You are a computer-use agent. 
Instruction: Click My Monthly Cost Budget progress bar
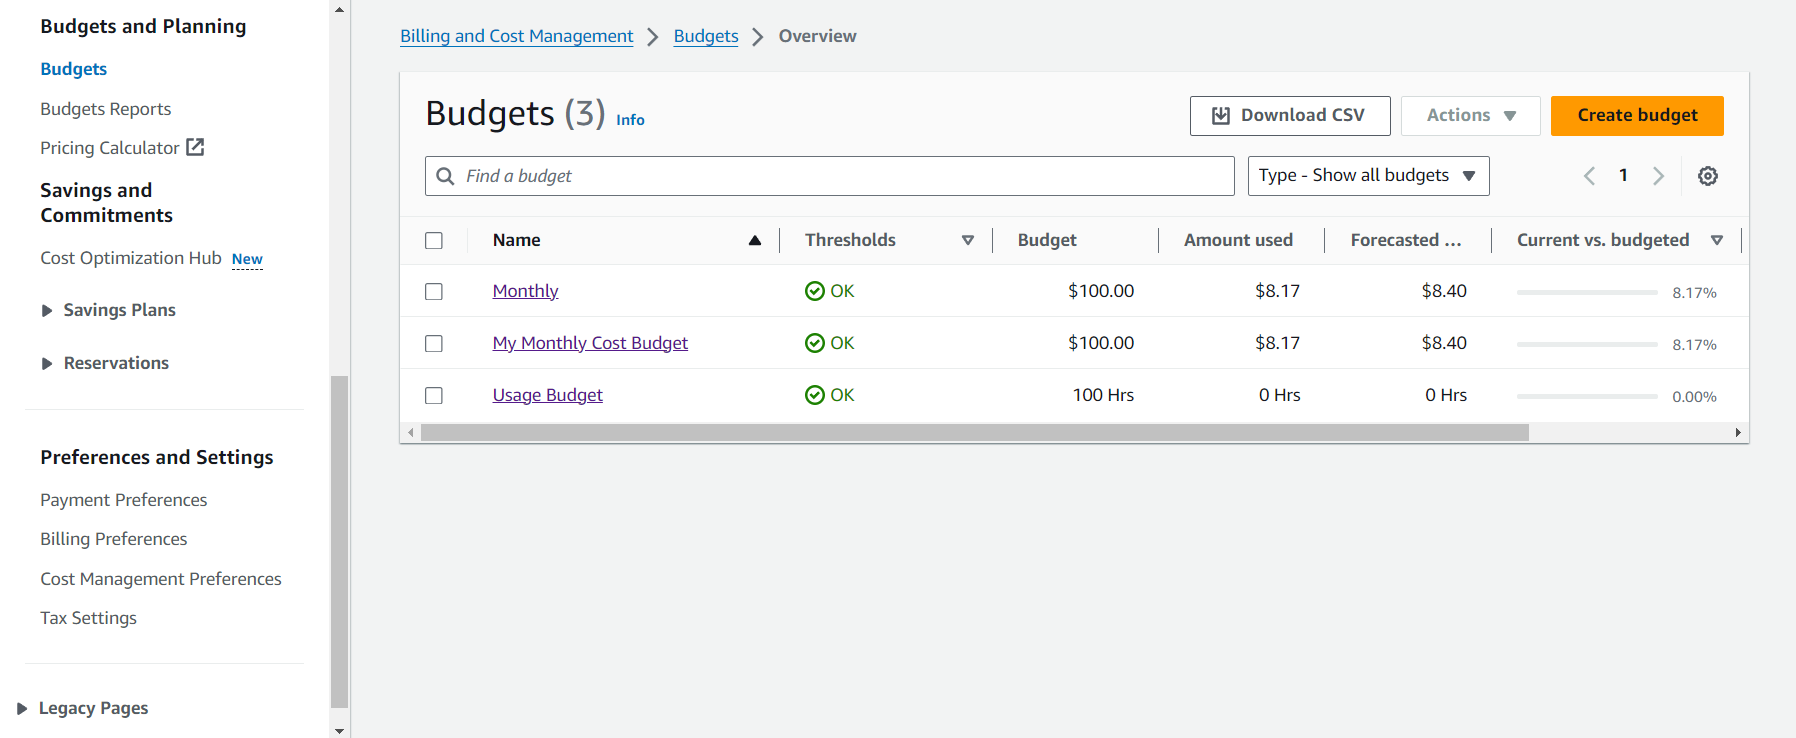click(x=1587, y=344)
